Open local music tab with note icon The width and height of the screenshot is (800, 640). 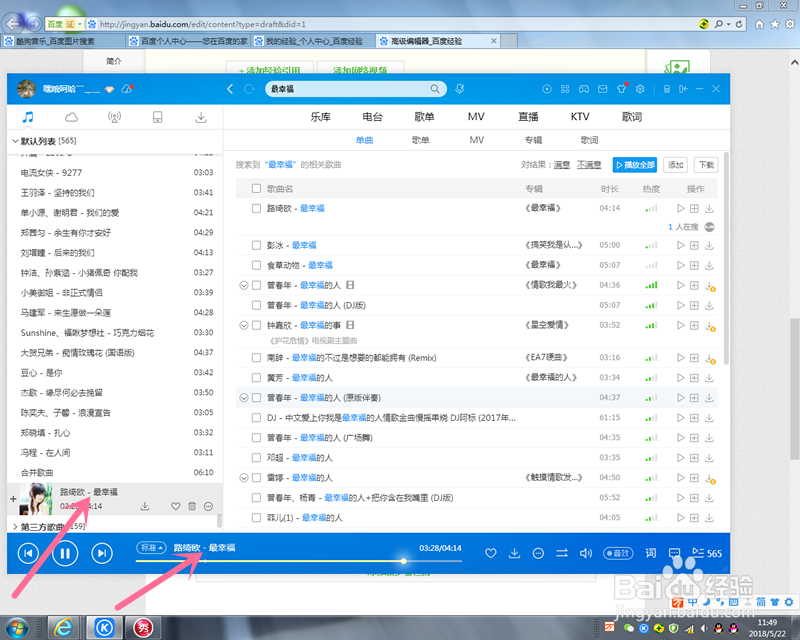tap(28, 117)
